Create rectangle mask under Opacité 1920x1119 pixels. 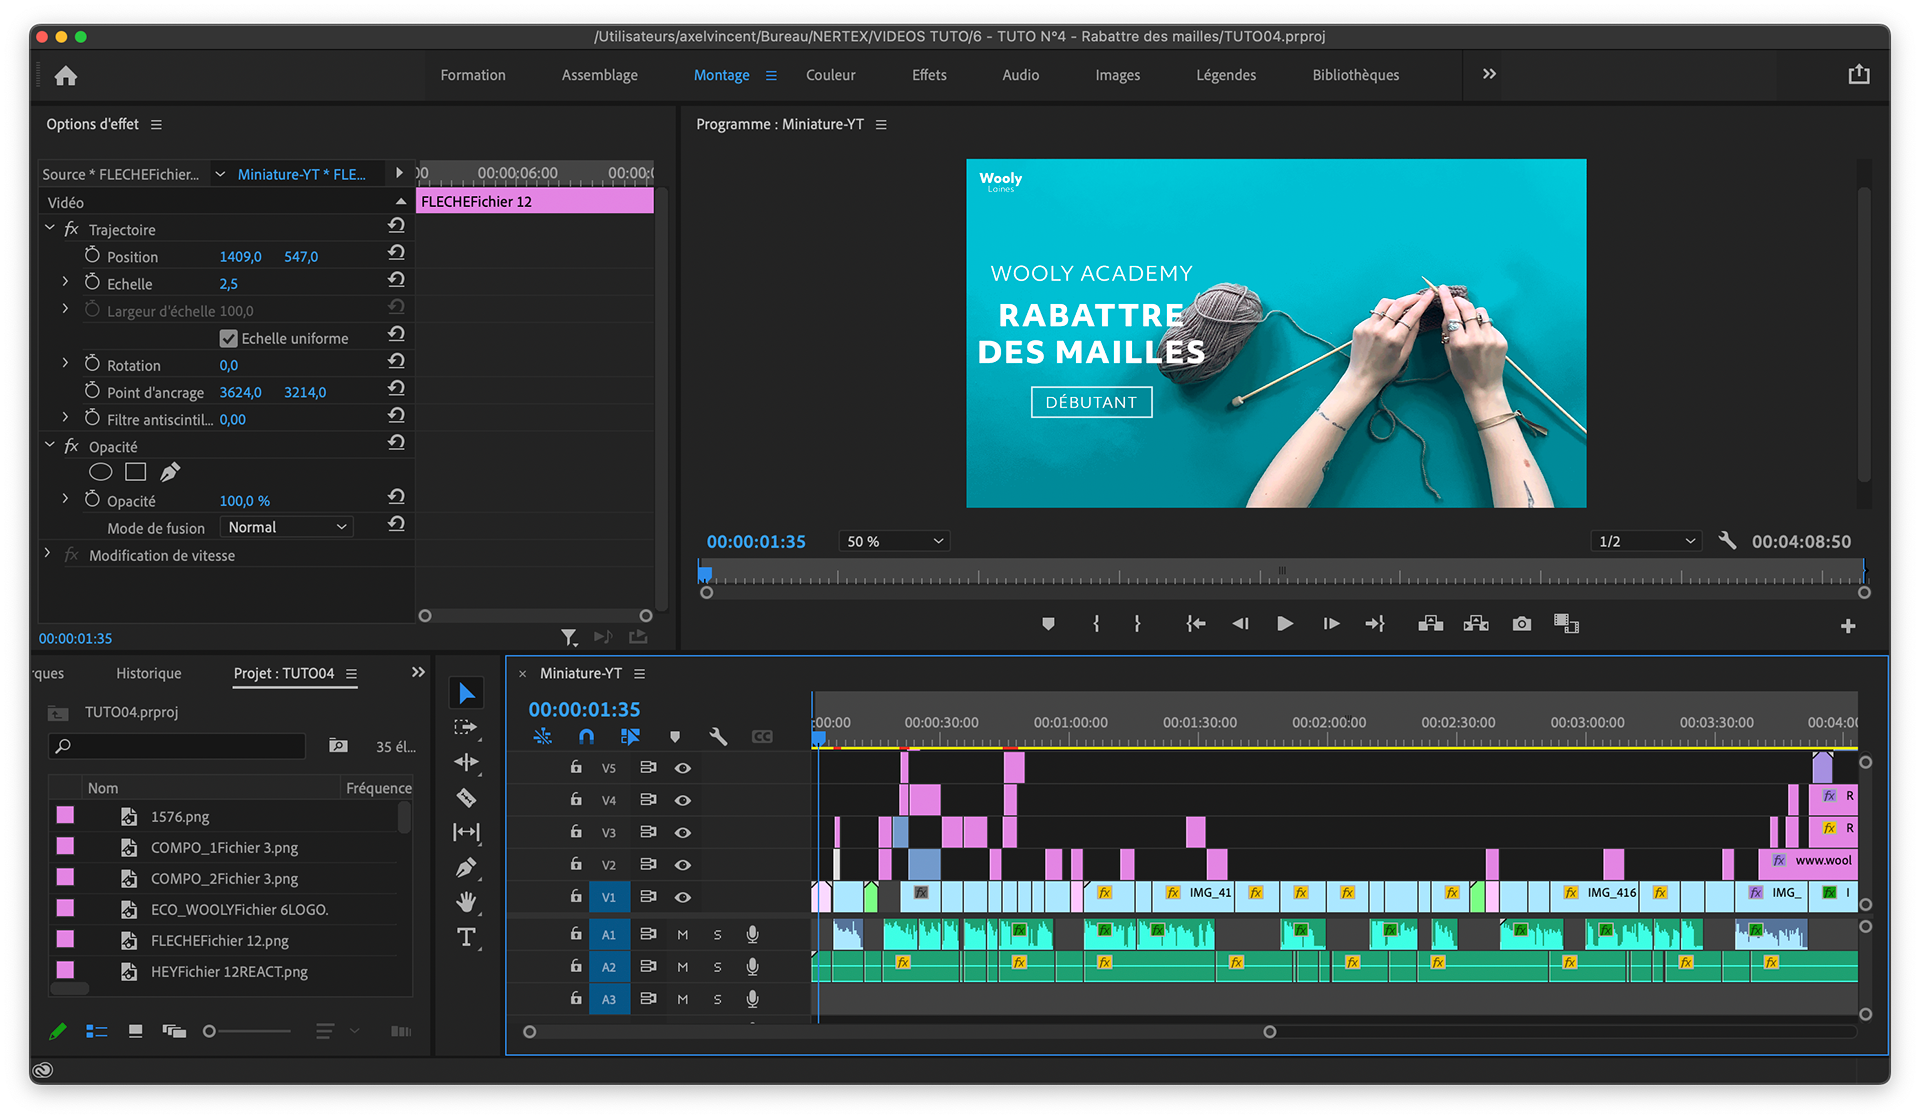136,472
